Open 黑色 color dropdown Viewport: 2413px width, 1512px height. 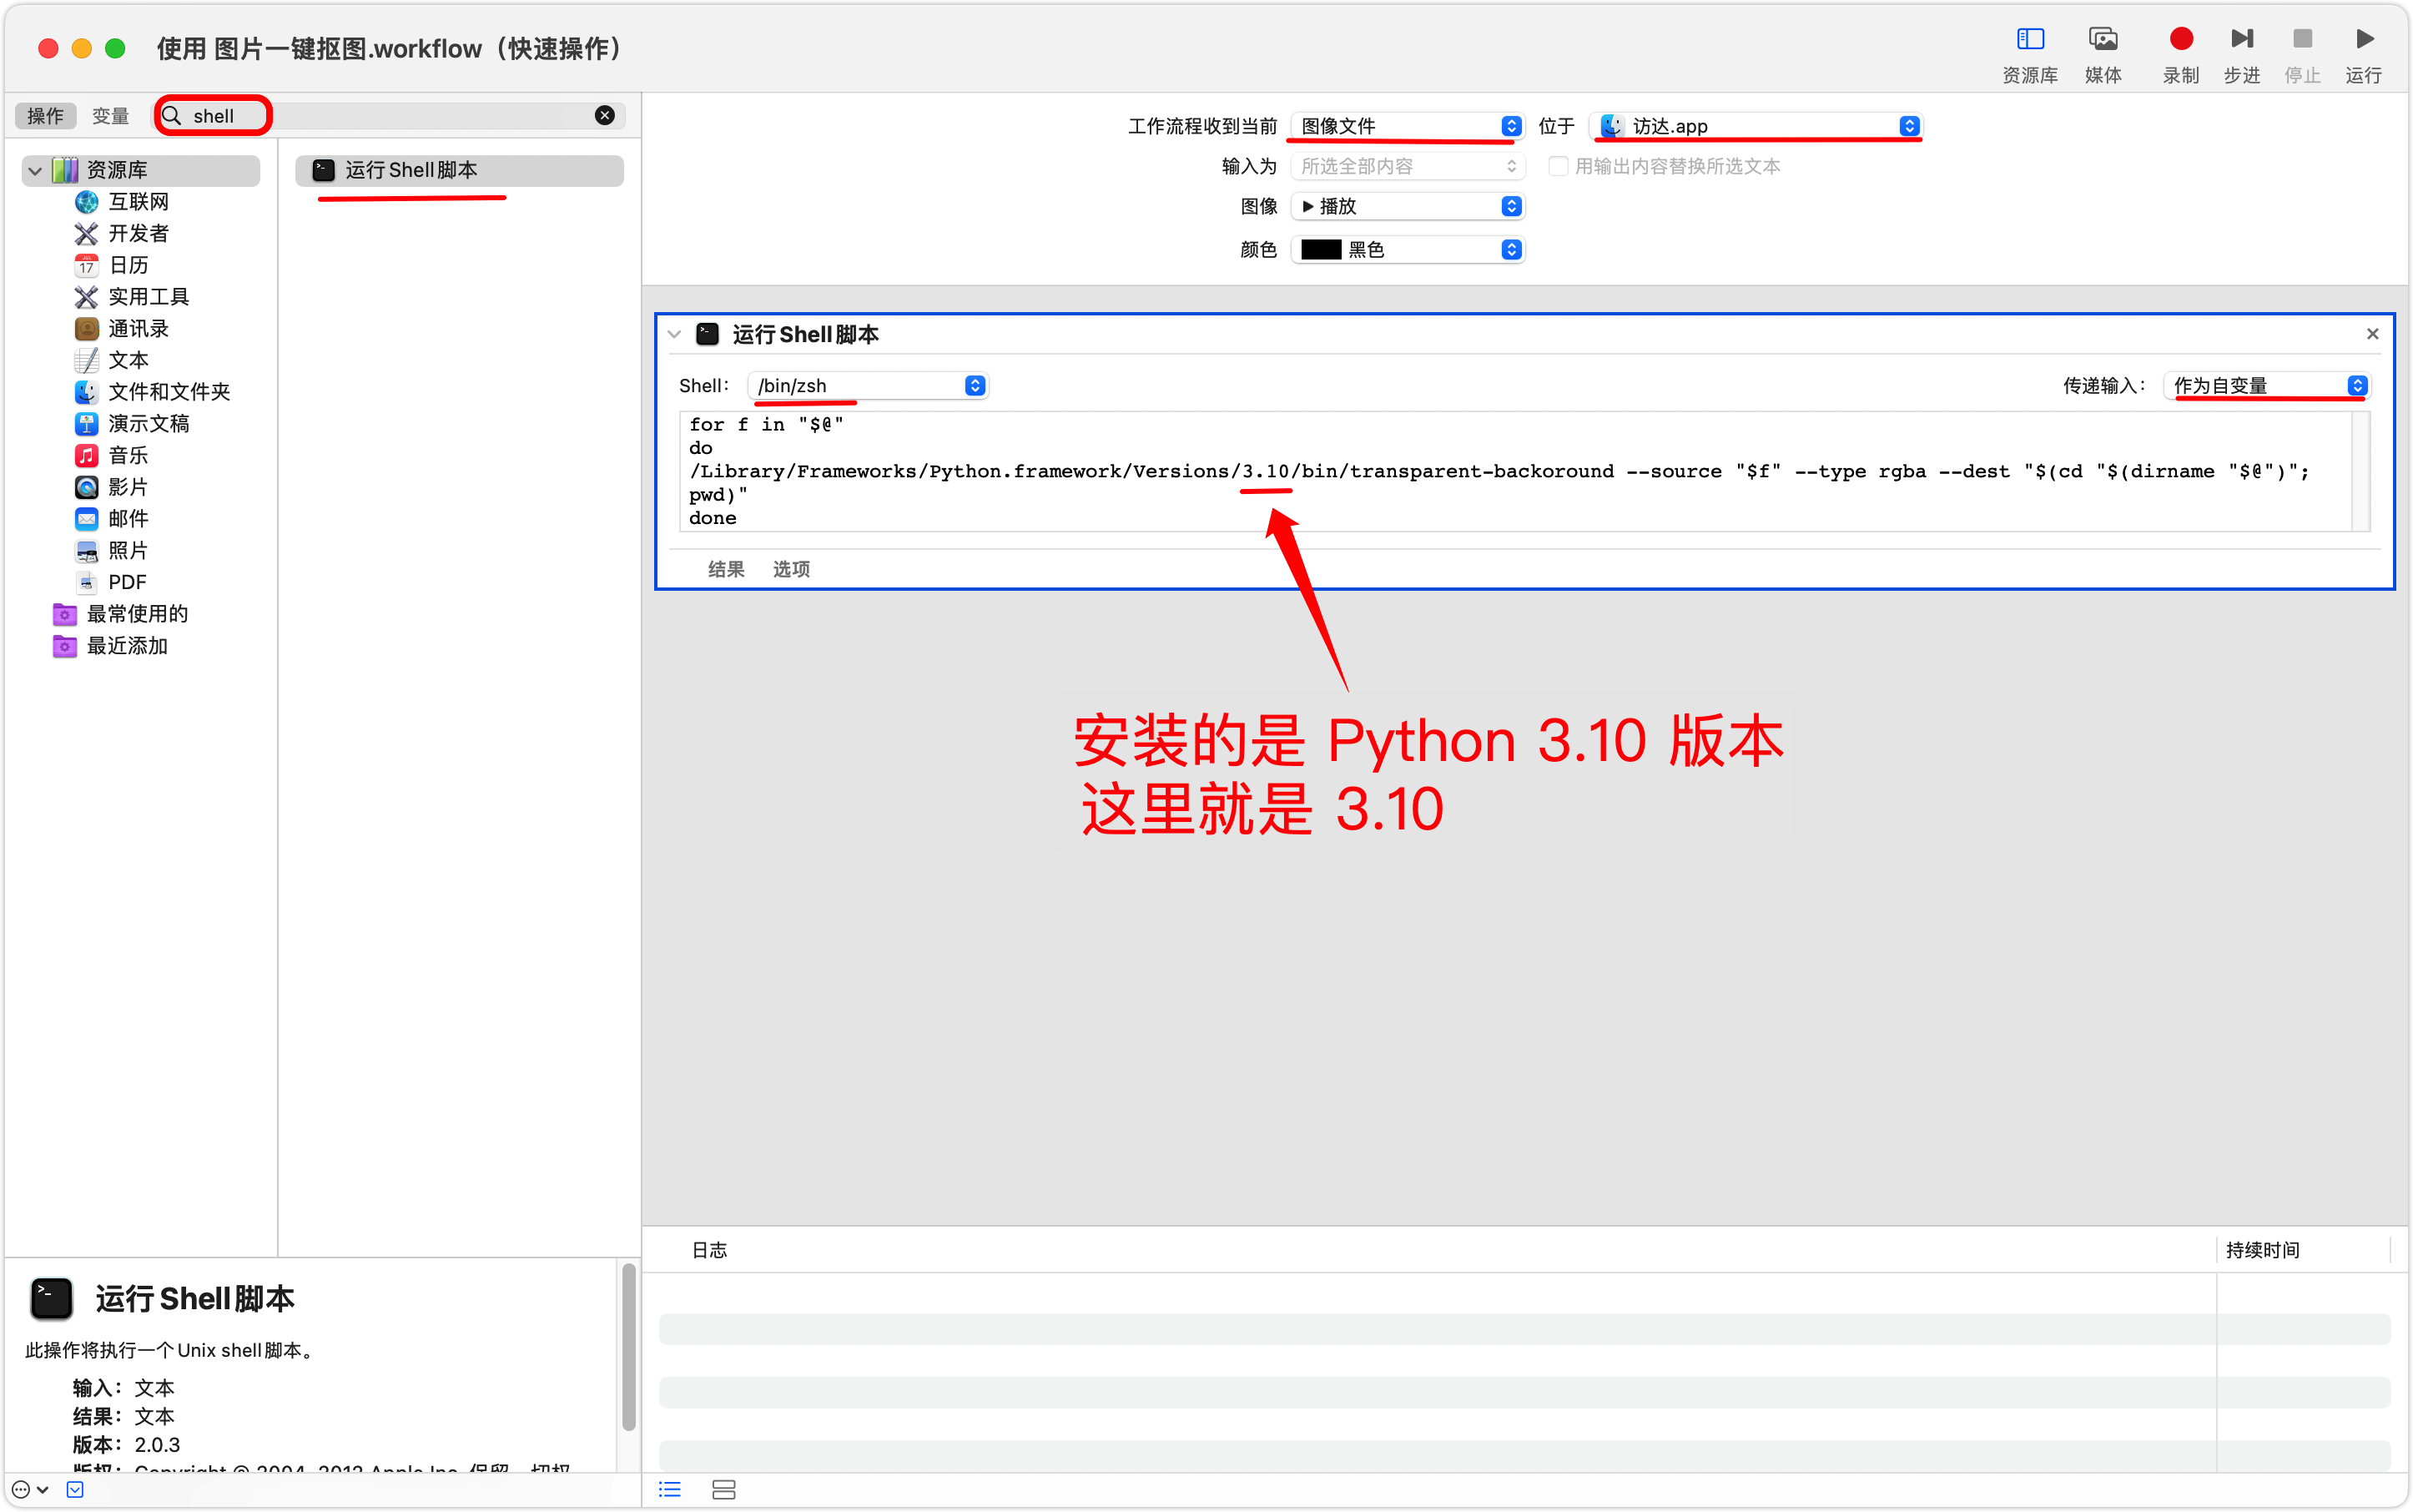click(1407, 250)
